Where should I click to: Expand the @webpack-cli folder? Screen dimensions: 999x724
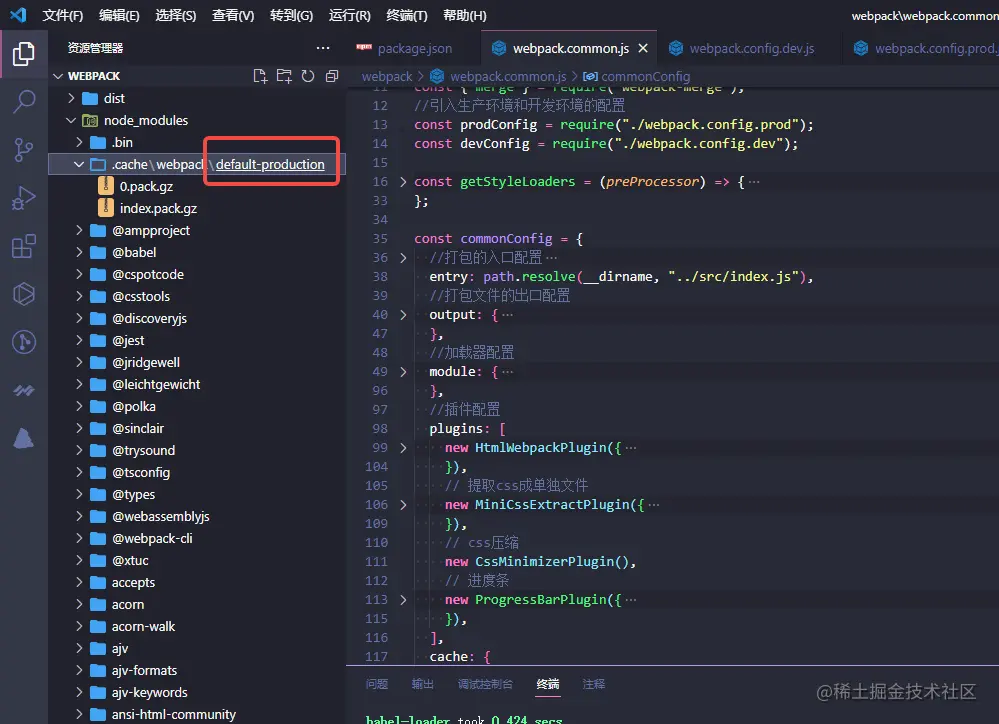coord(79,539)
